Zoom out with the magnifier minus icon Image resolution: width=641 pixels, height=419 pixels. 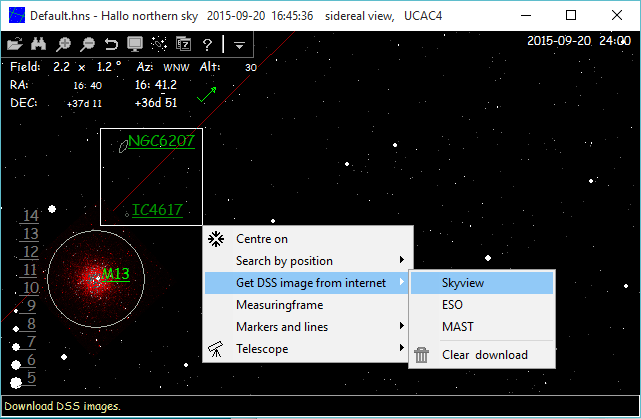coord(87,44)
